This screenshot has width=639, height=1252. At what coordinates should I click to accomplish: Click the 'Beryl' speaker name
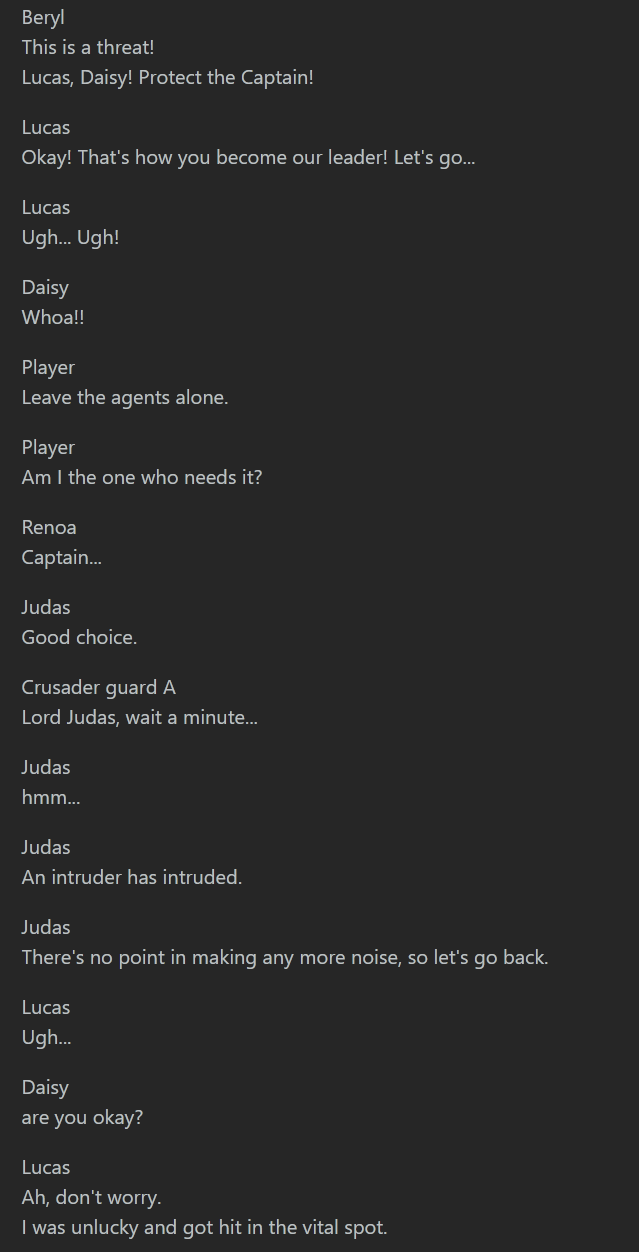[43, 18]
